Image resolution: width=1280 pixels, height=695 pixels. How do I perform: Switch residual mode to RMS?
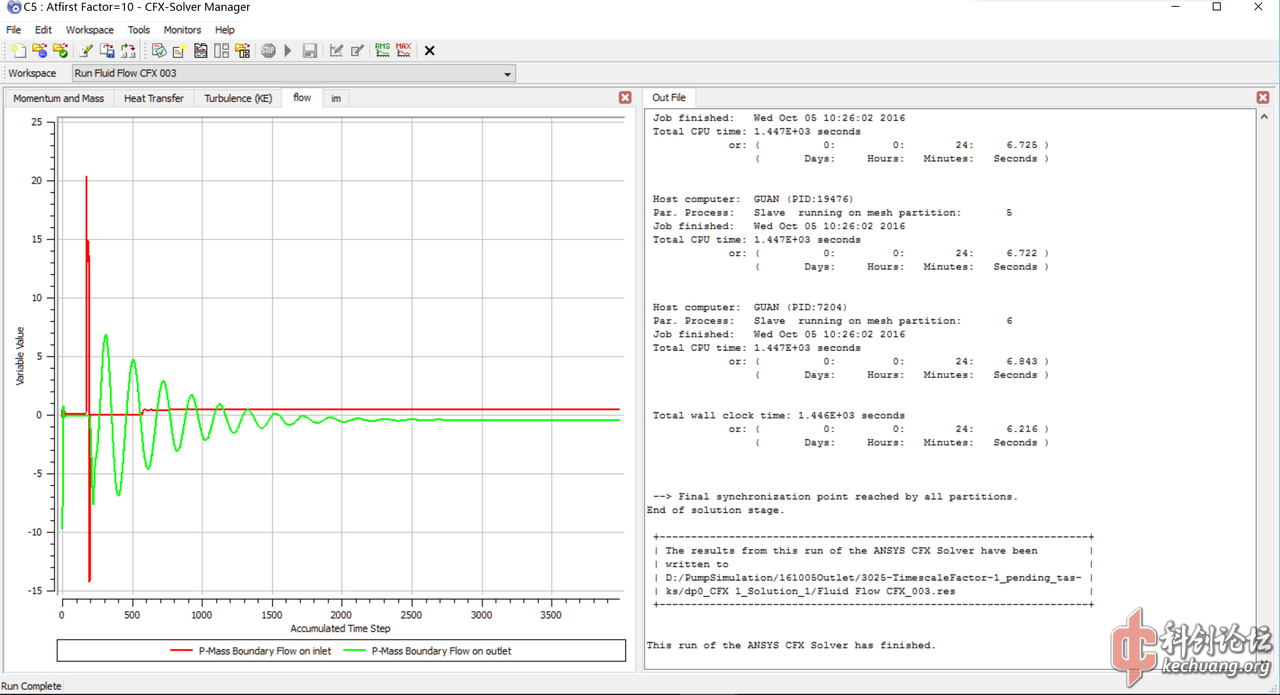click(x=383, y=50)
